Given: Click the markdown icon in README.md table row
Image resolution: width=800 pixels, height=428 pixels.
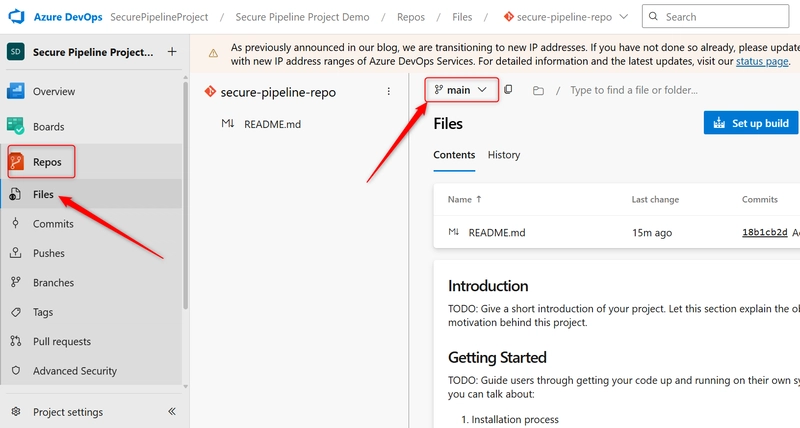Looking at the screenshot, I should pyautogui.click(x=454, y=232).
